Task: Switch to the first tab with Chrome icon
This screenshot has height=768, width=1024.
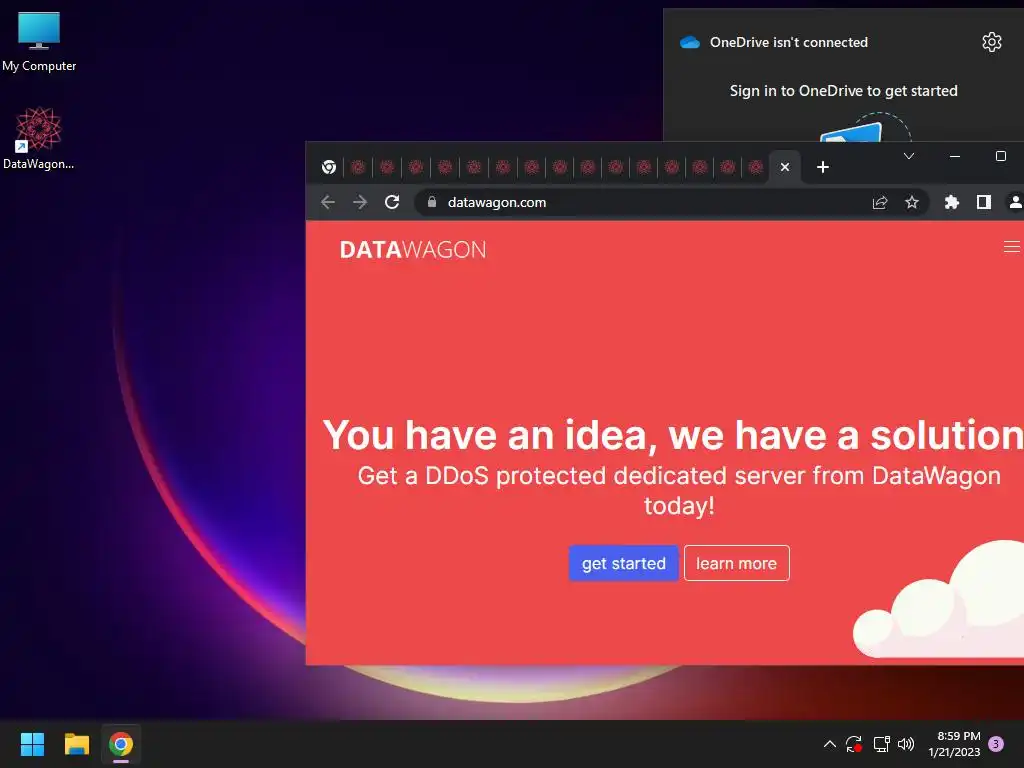Action: pyautogui.click(x=329, y=167)
